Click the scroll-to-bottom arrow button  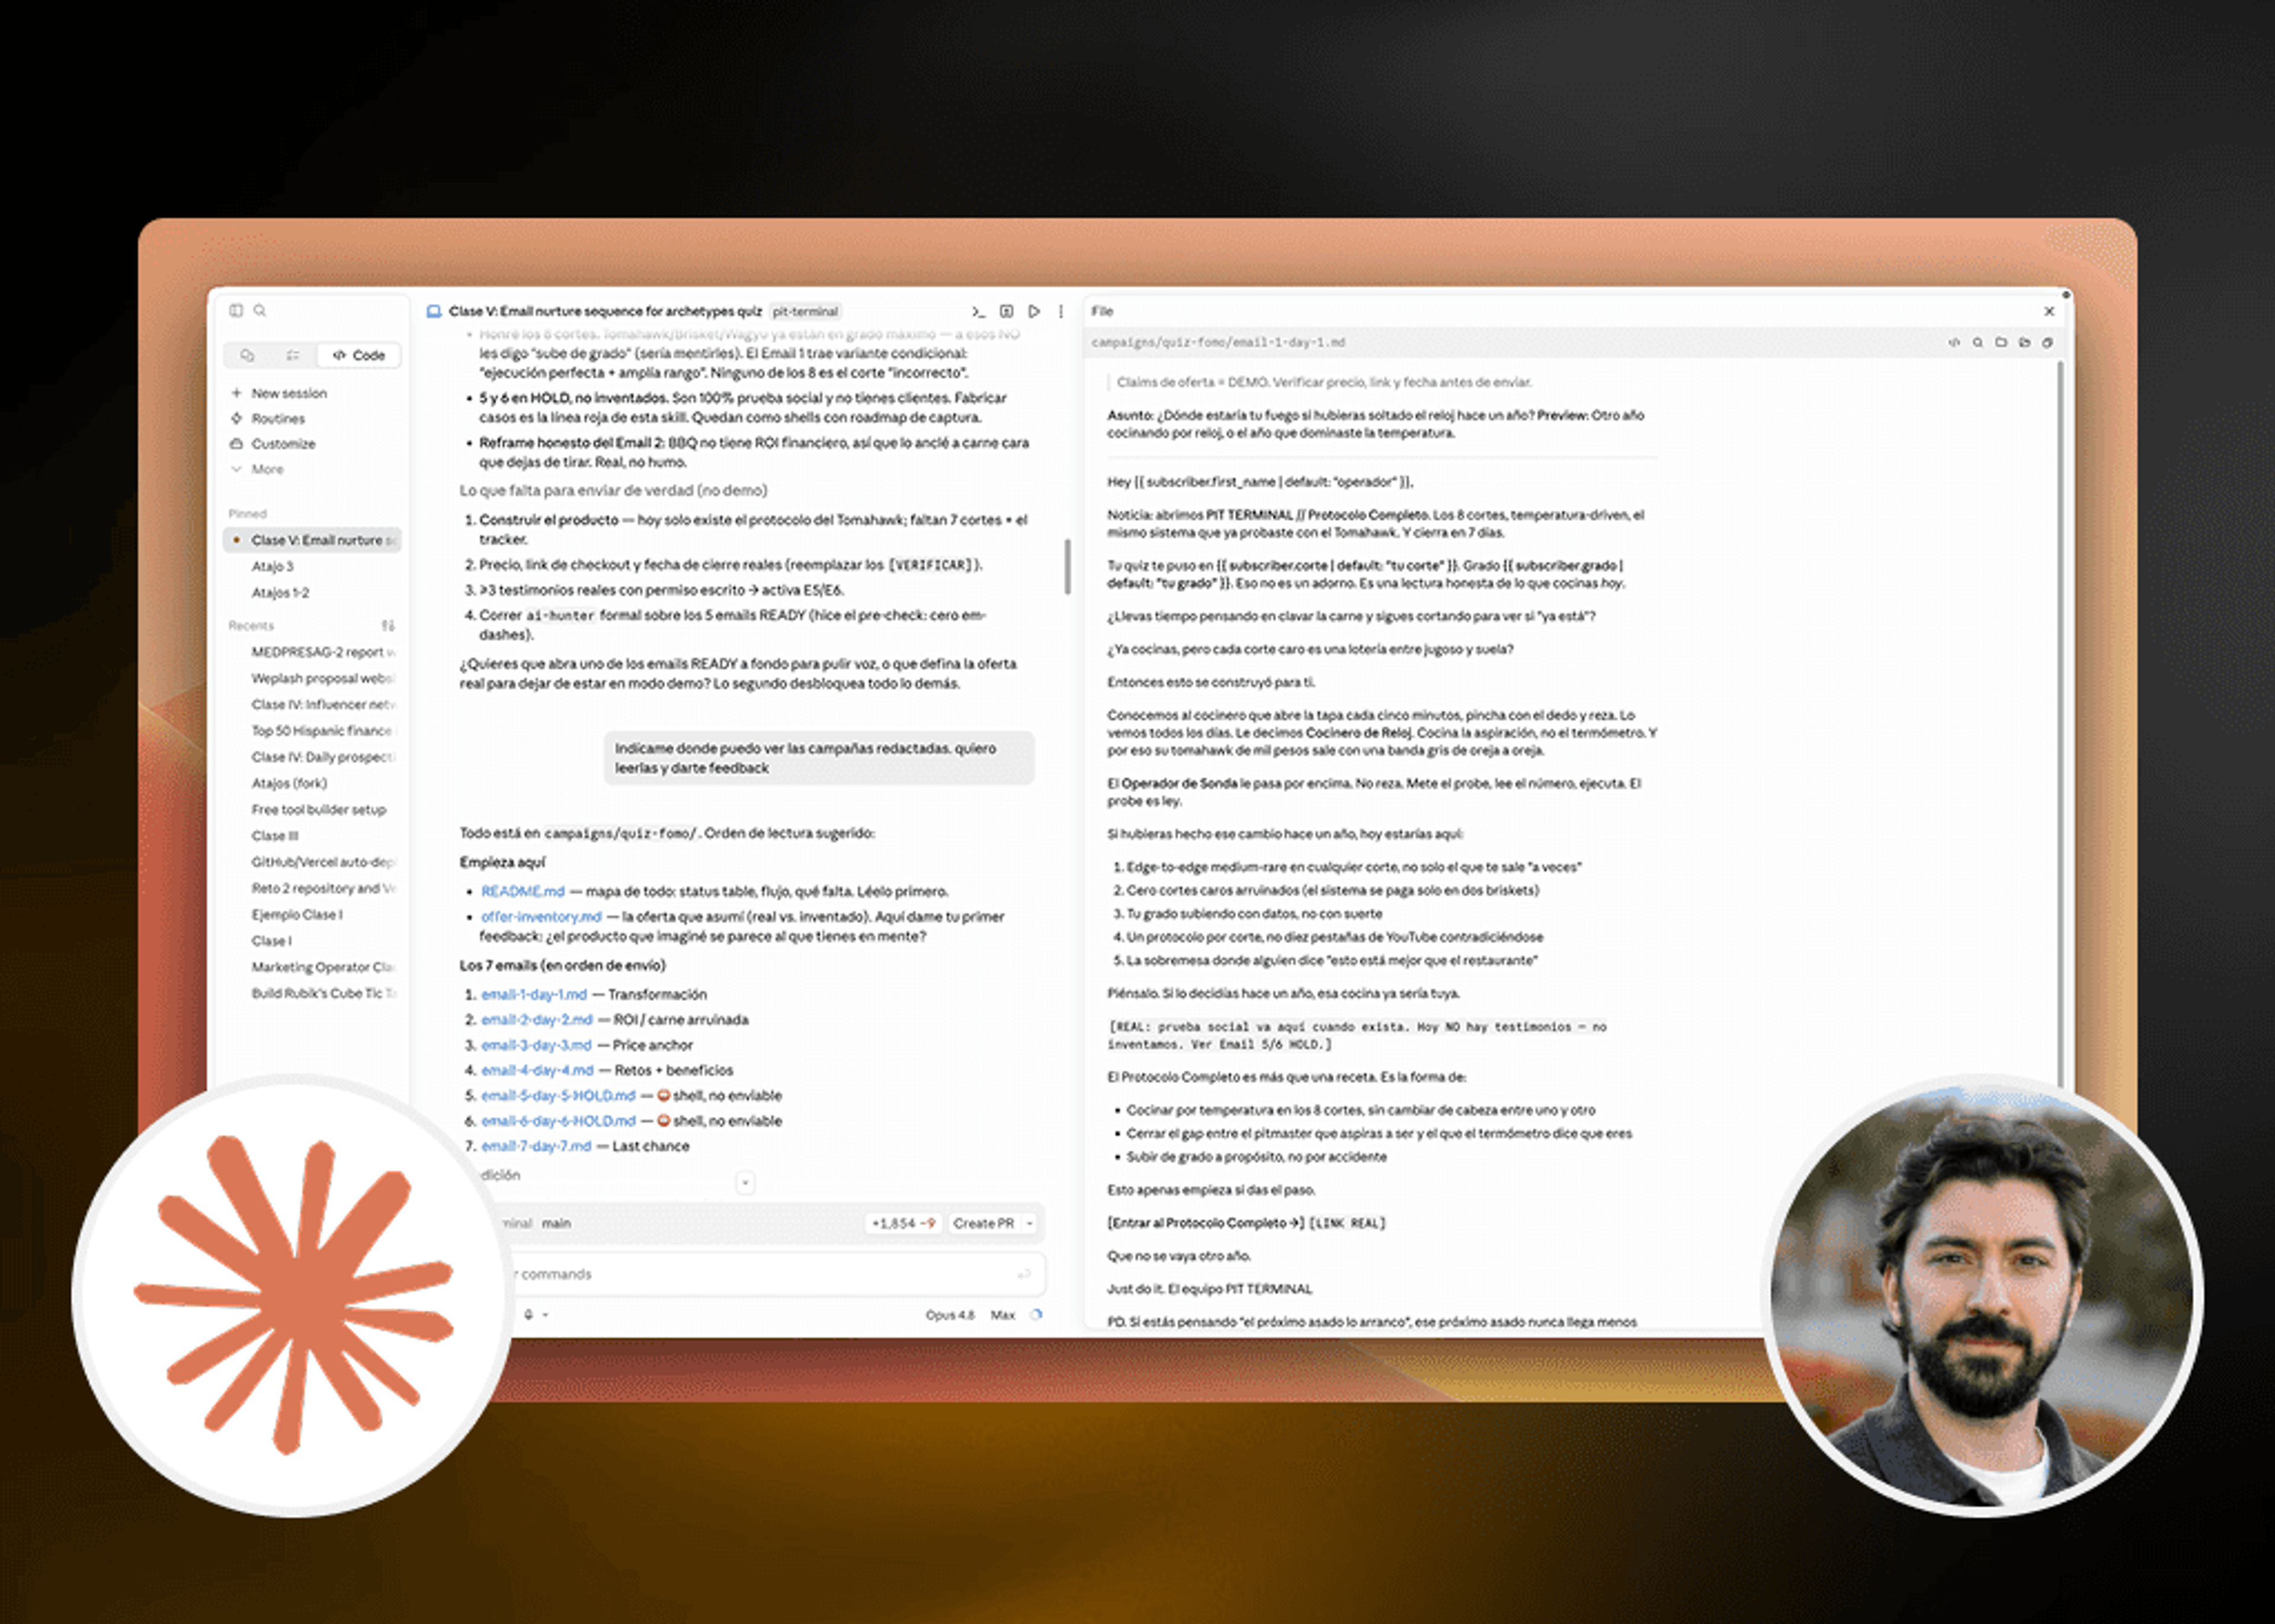click(x=745, y=1183)
